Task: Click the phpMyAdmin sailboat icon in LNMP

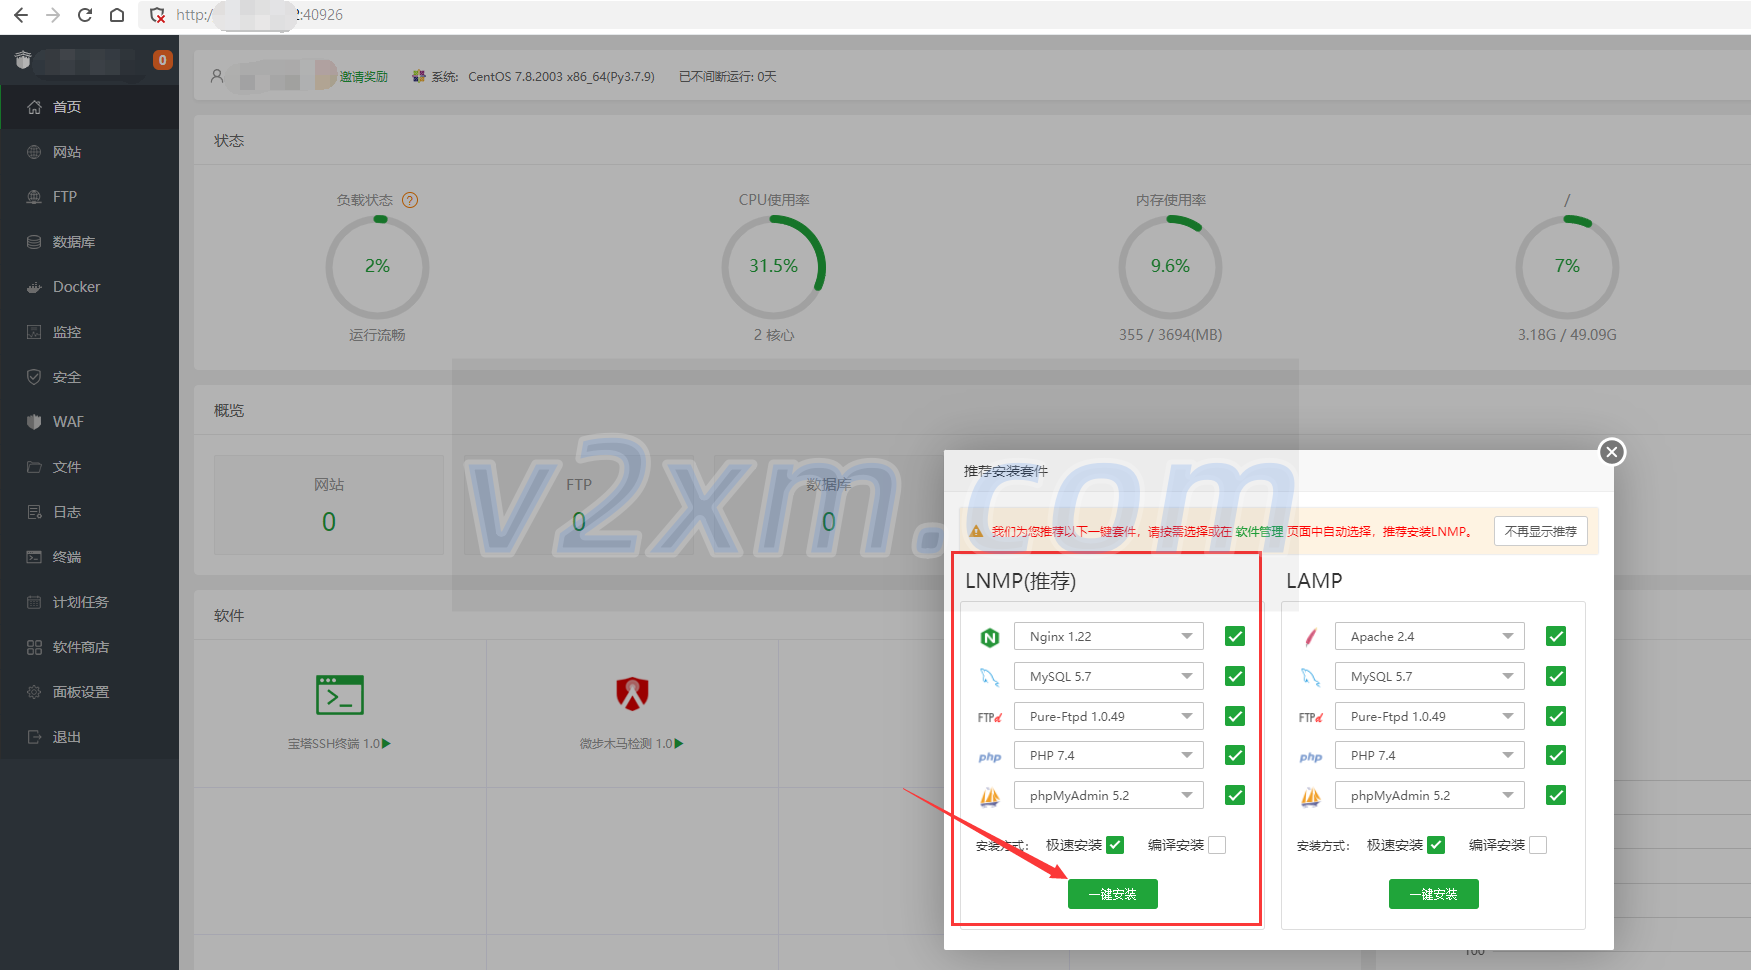Action: pos(990,796)
